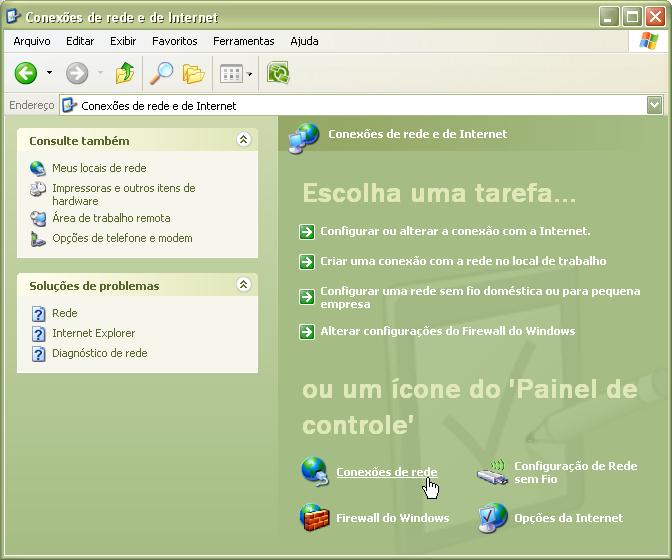Collapse the Consulte também panel

tap(243, 140)
